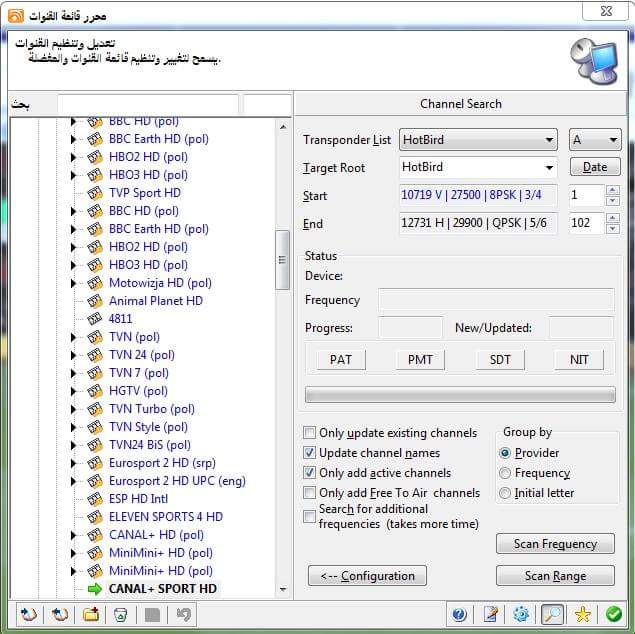Click the gray save disk icon
Screen dimensions: 635x634
(152, 615)
